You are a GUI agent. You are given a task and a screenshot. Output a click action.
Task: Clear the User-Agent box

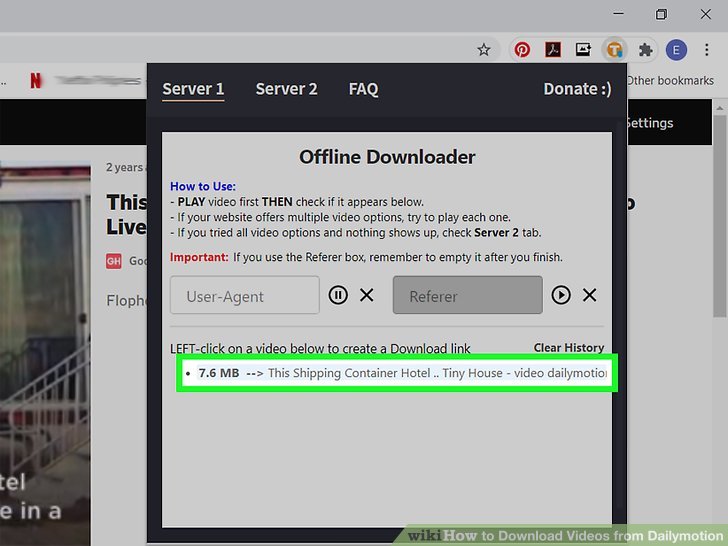[x=367, y=295]
